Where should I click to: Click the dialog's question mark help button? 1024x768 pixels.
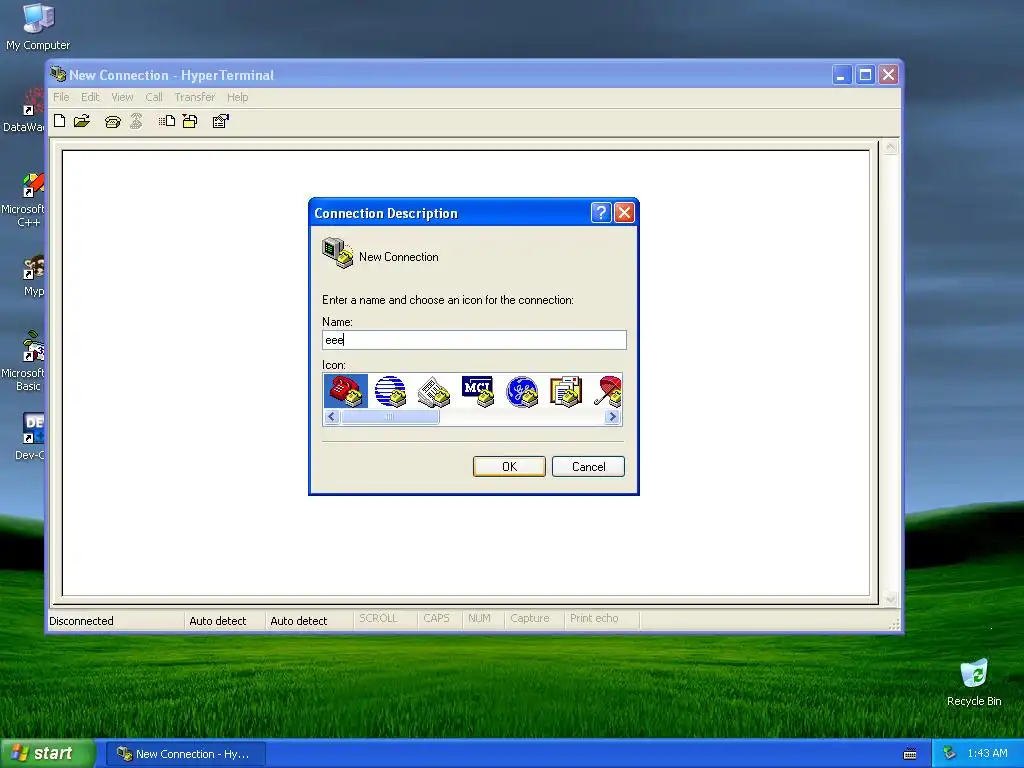600,212
